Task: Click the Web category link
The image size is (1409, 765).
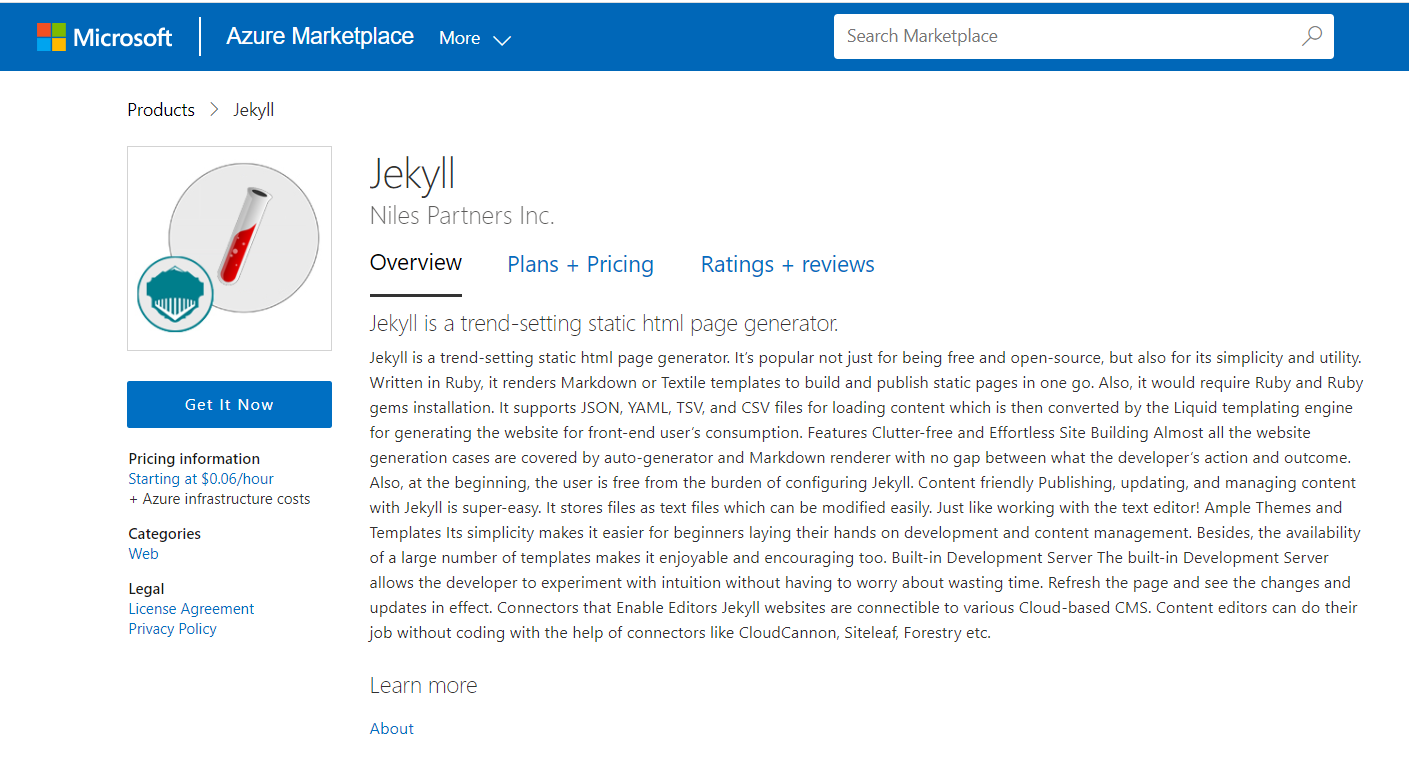Action: tap(143, 553)
